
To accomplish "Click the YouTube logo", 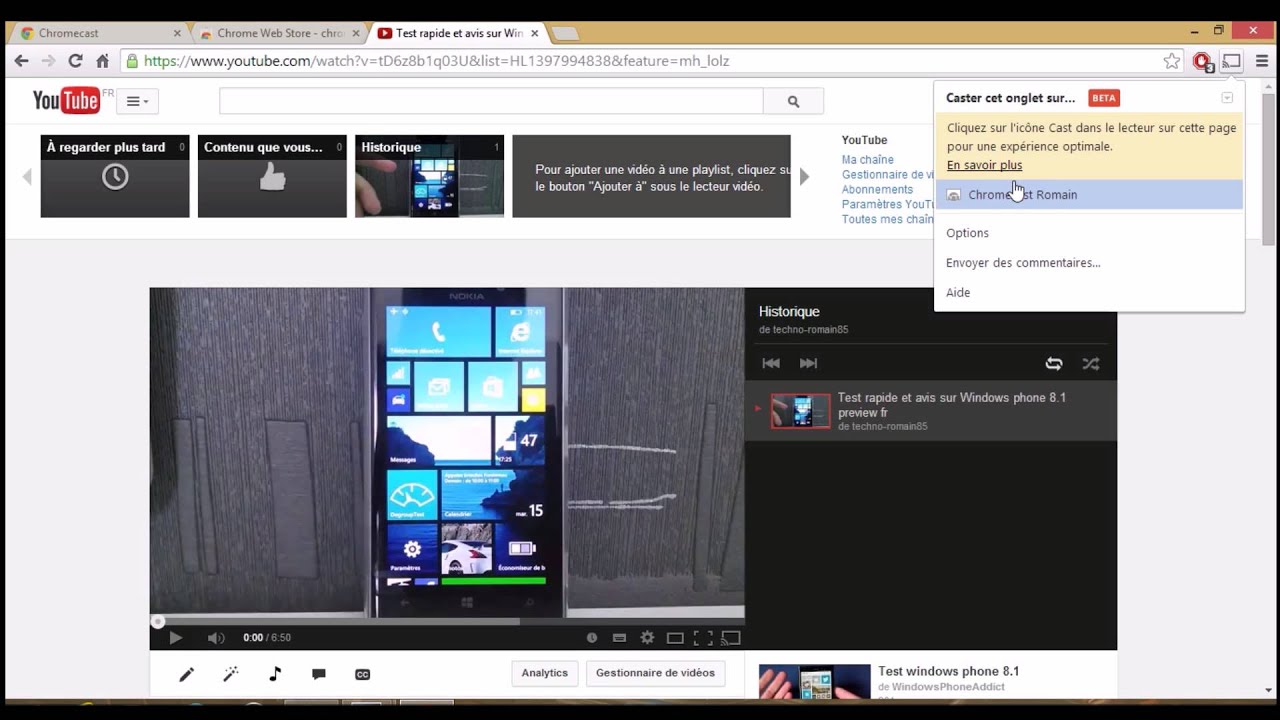I will tap(66, 100).
